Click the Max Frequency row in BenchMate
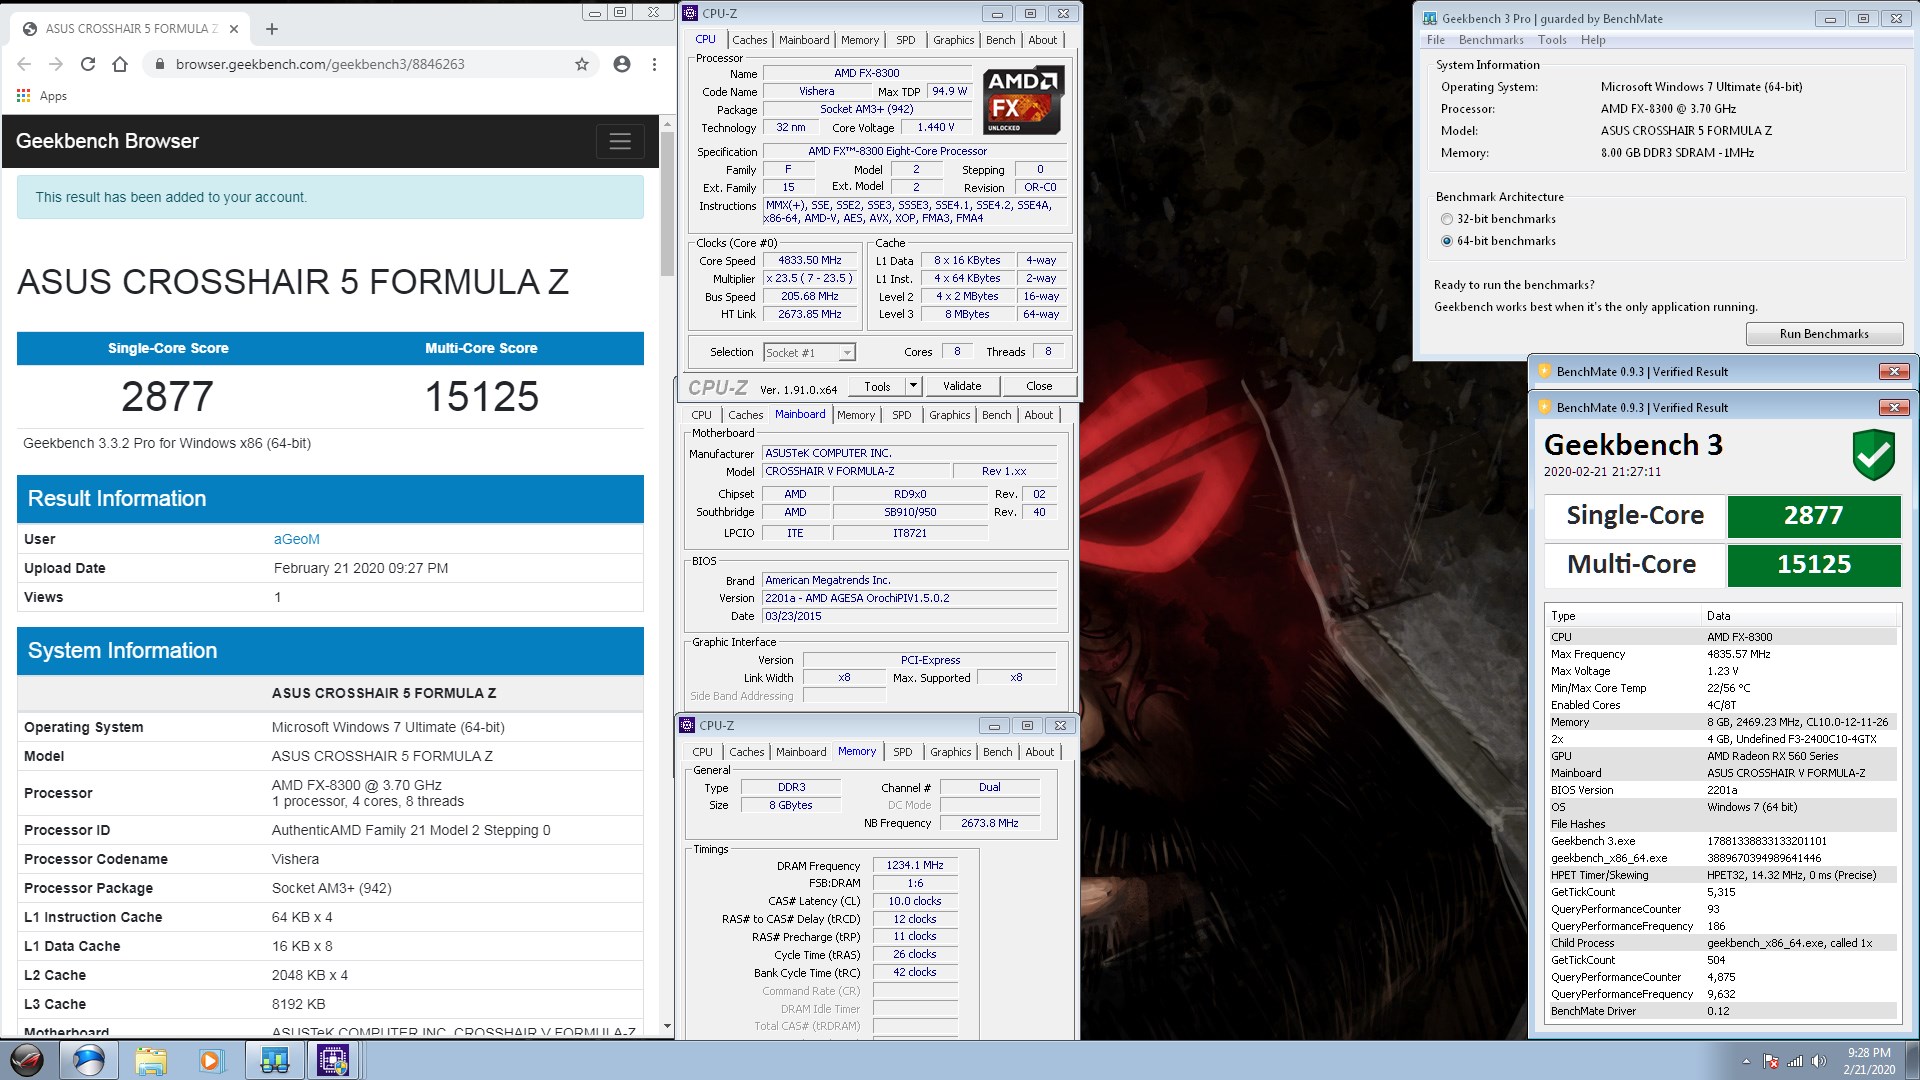This screenshot has width=1920, height=1080. point(1722,654)
